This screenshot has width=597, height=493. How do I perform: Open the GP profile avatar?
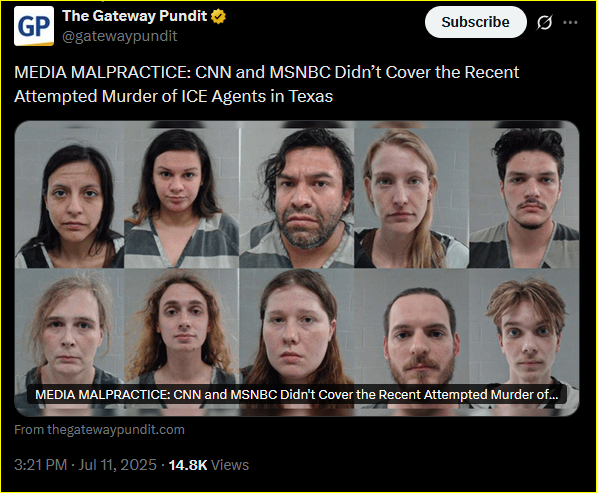[34, 26]
